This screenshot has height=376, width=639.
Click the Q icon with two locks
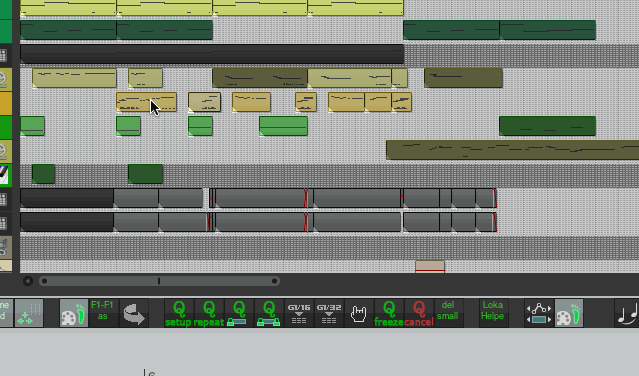click(269, 313)
